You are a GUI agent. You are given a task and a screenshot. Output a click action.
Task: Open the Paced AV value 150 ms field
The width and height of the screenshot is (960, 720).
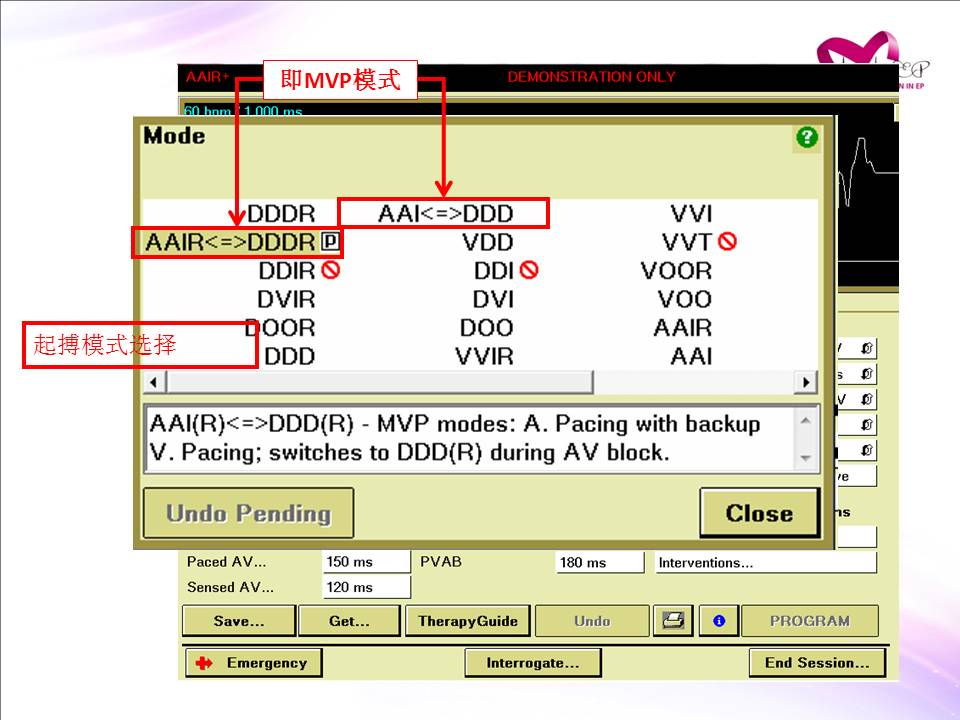pyautogui.click(x=366, y=561)
